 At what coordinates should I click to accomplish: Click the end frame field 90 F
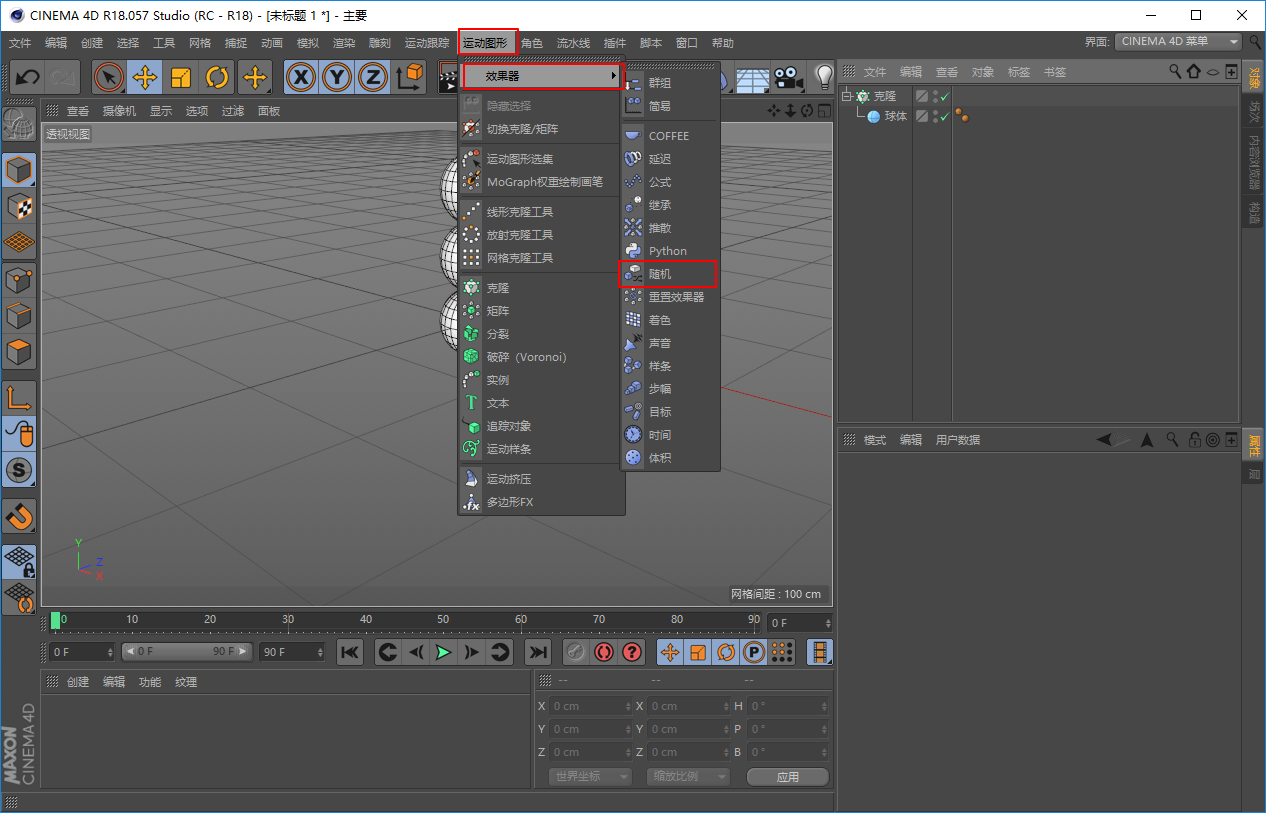coord(292,652)
